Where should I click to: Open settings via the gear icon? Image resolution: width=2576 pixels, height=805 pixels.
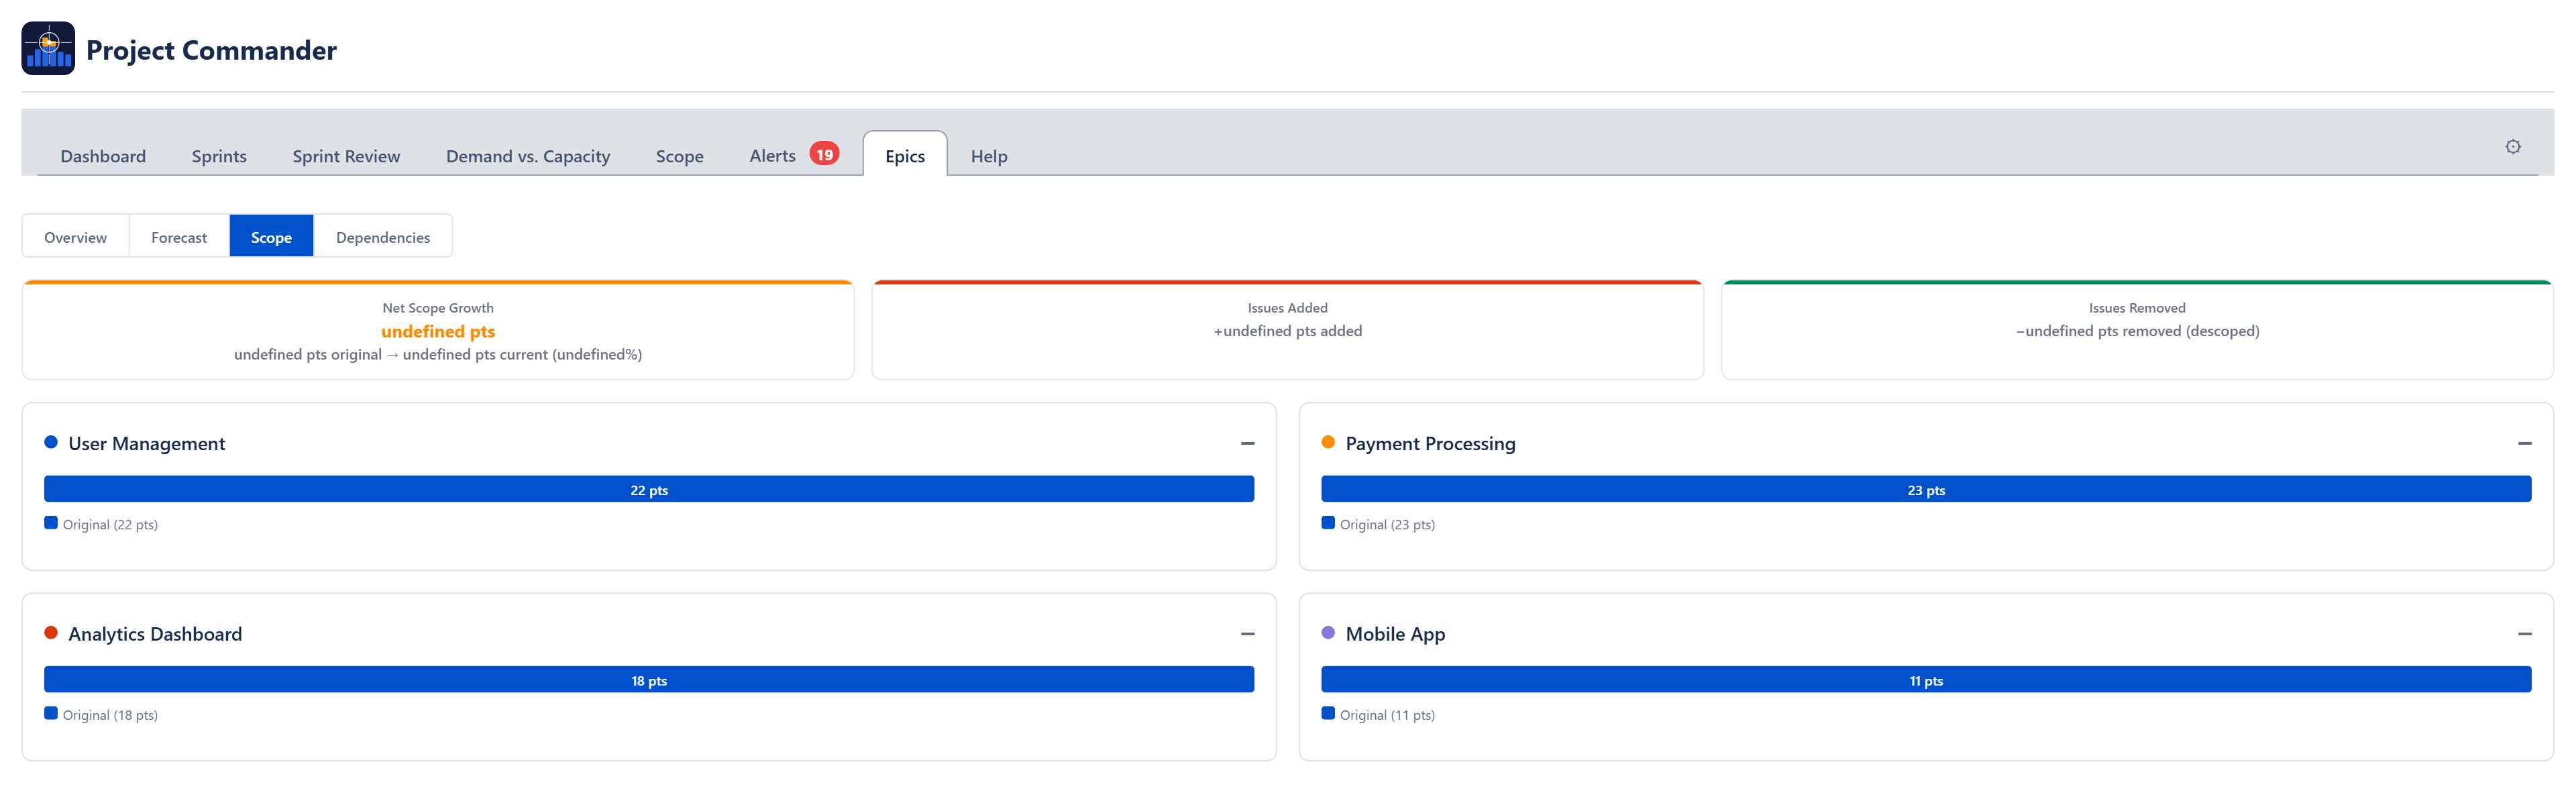coord(2512,147)
